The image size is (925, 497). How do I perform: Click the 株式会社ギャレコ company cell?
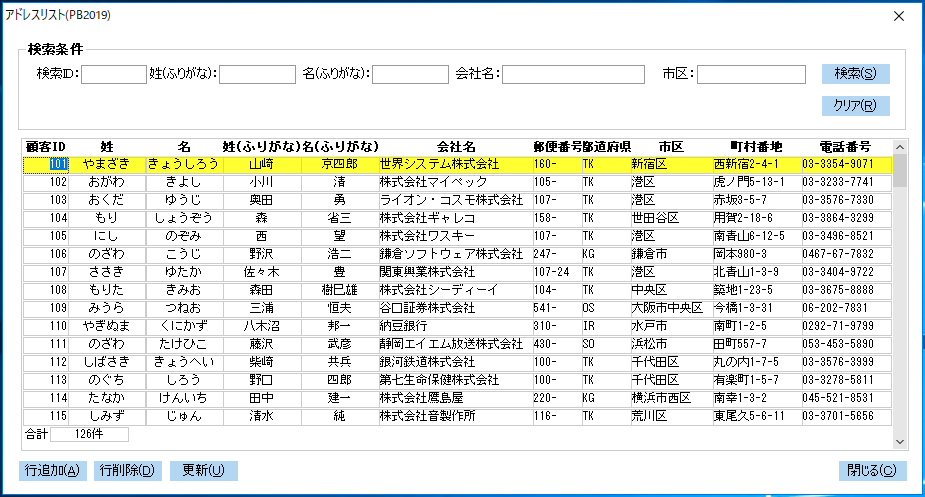[x=455, y=218]
